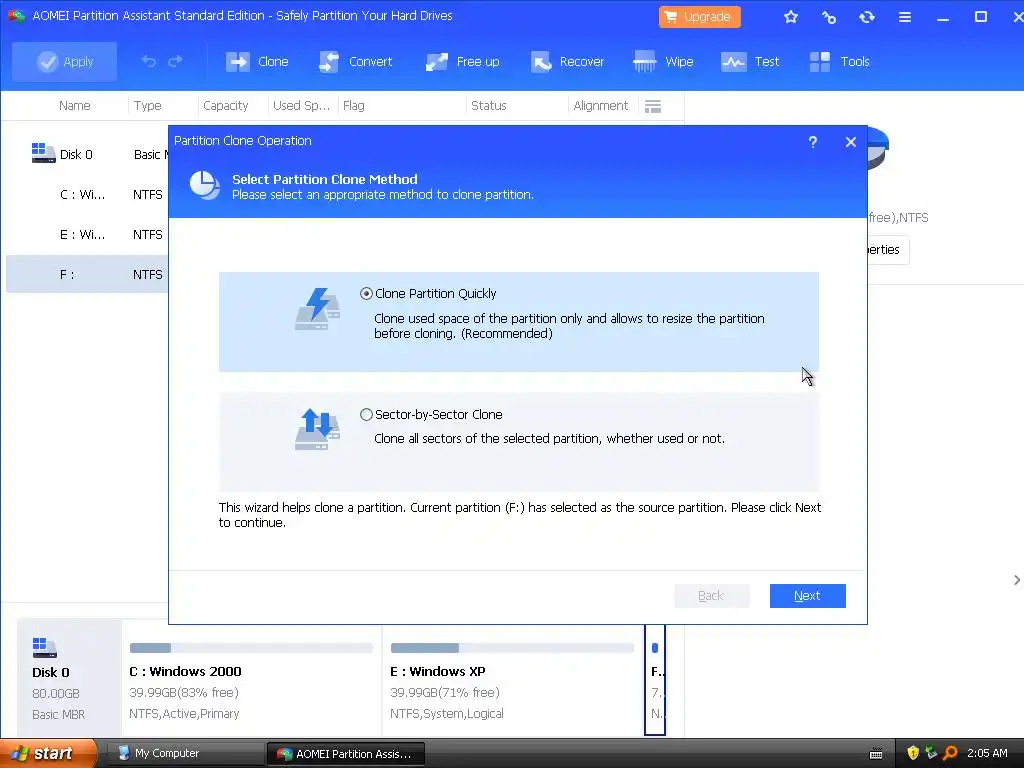Open the Test tool
The image size is (1024, 768).
[x=750, y=61]
